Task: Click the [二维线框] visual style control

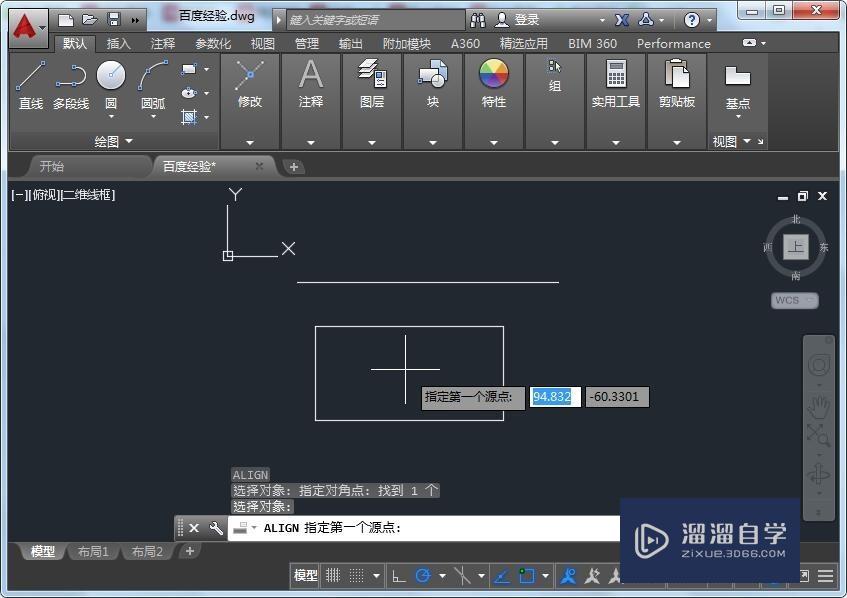Action: click(88, 194)
